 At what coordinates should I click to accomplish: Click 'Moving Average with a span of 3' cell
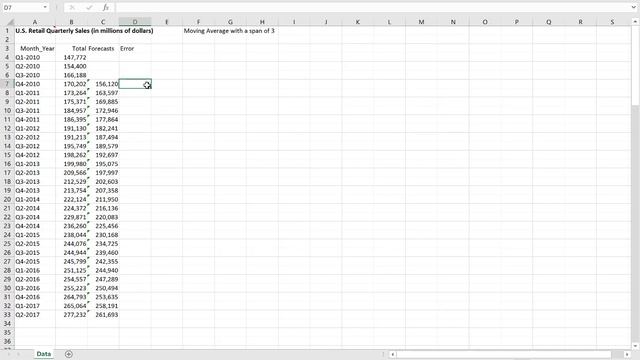coord(229,31)
